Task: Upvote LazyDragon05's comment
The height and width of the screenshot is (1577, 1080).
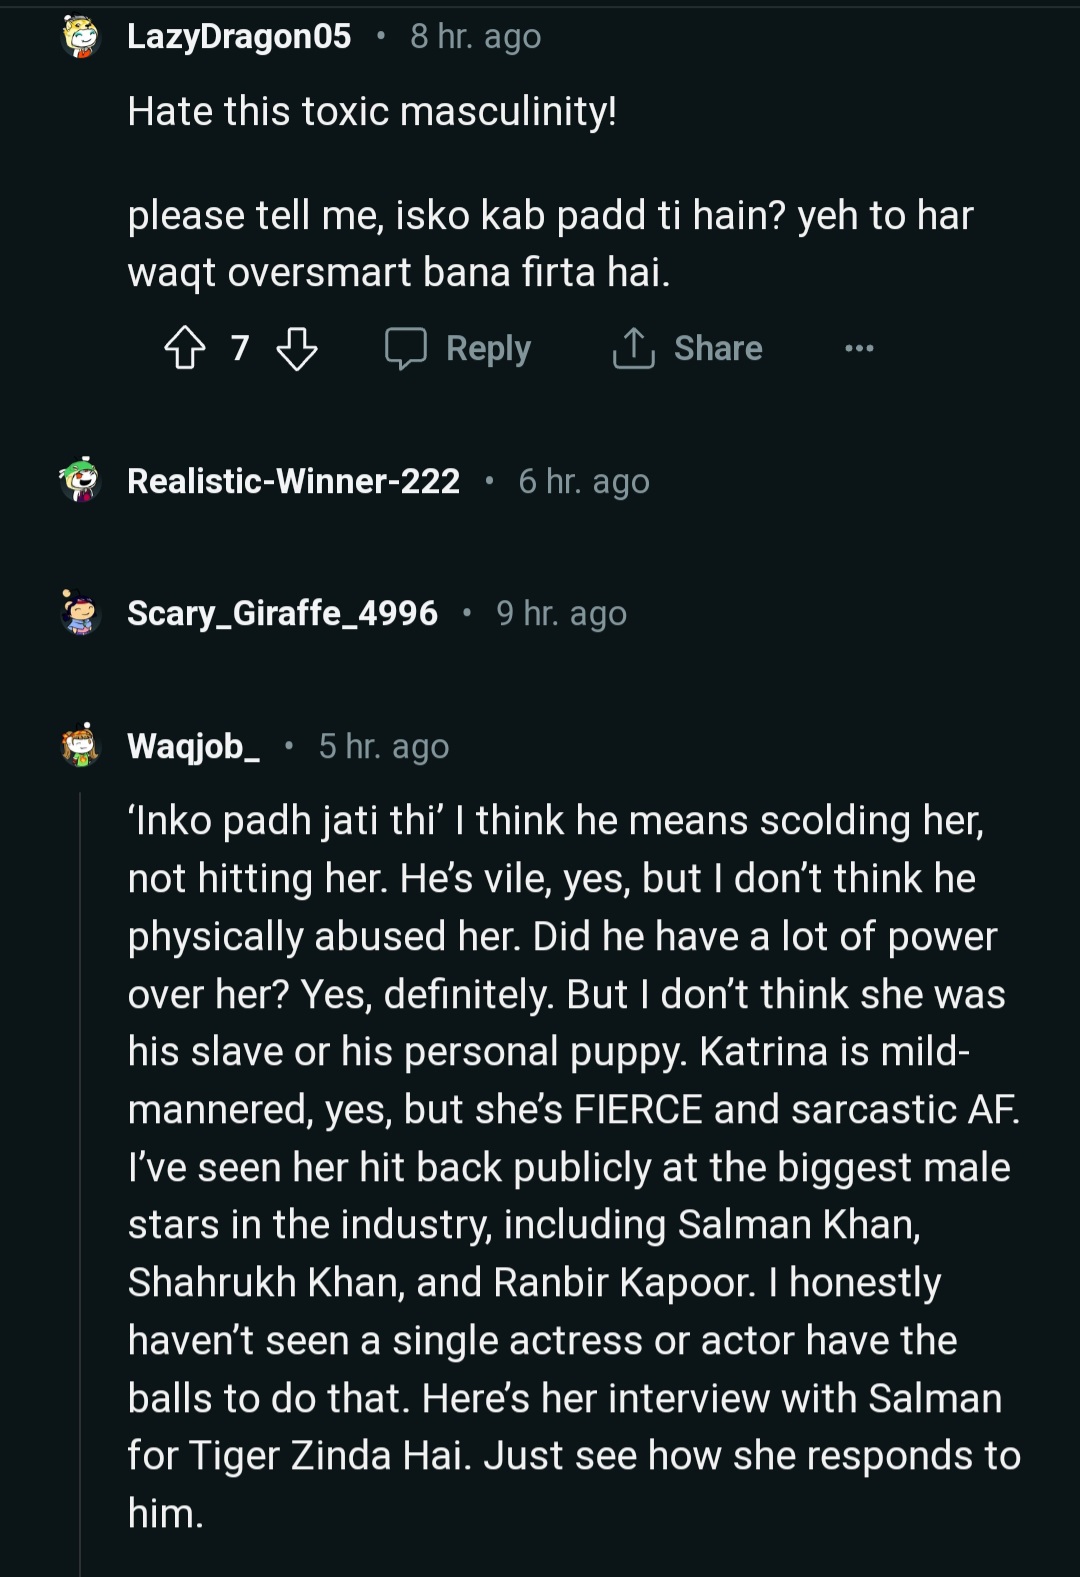Action: [185, 349]
